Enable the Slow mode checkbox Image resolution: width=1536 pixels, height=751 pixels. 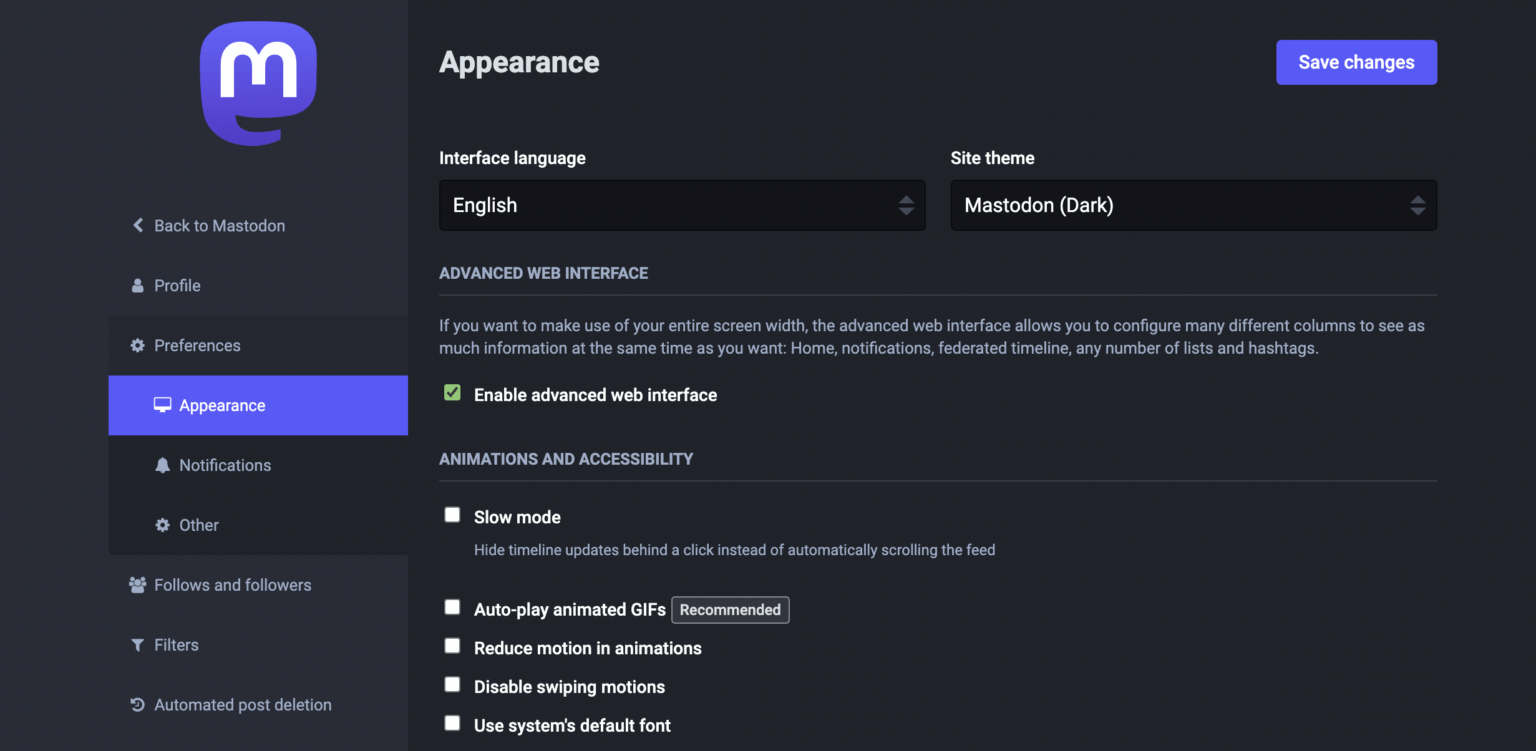tap(452, 515)
